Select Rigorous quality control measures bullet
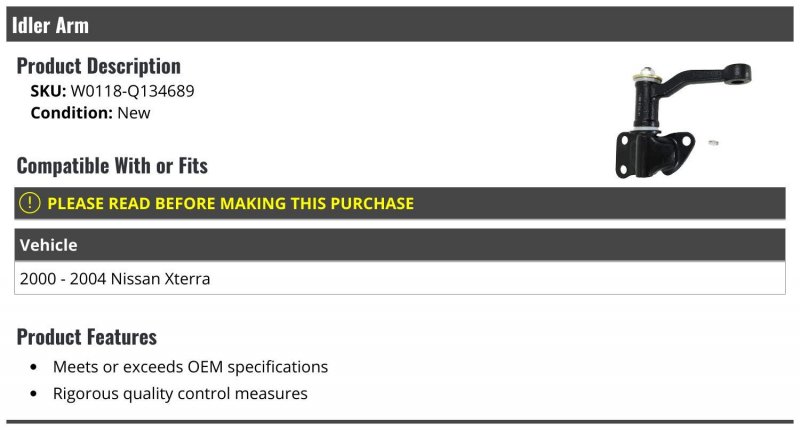The height and width of the screenshot is (430, 800). click(180, 394)
